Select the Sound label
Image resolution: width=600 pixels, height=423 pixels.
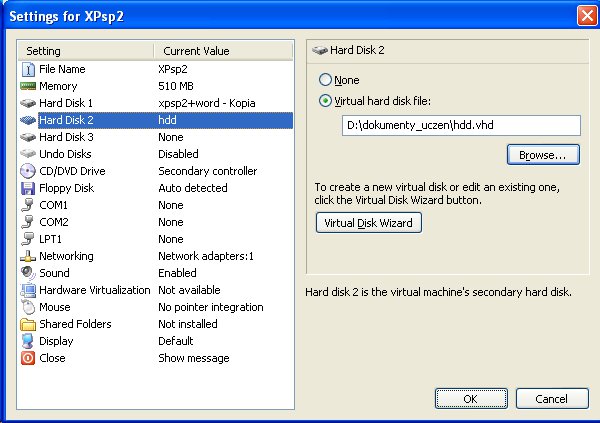pyautogui.click(x=54, y=273)
